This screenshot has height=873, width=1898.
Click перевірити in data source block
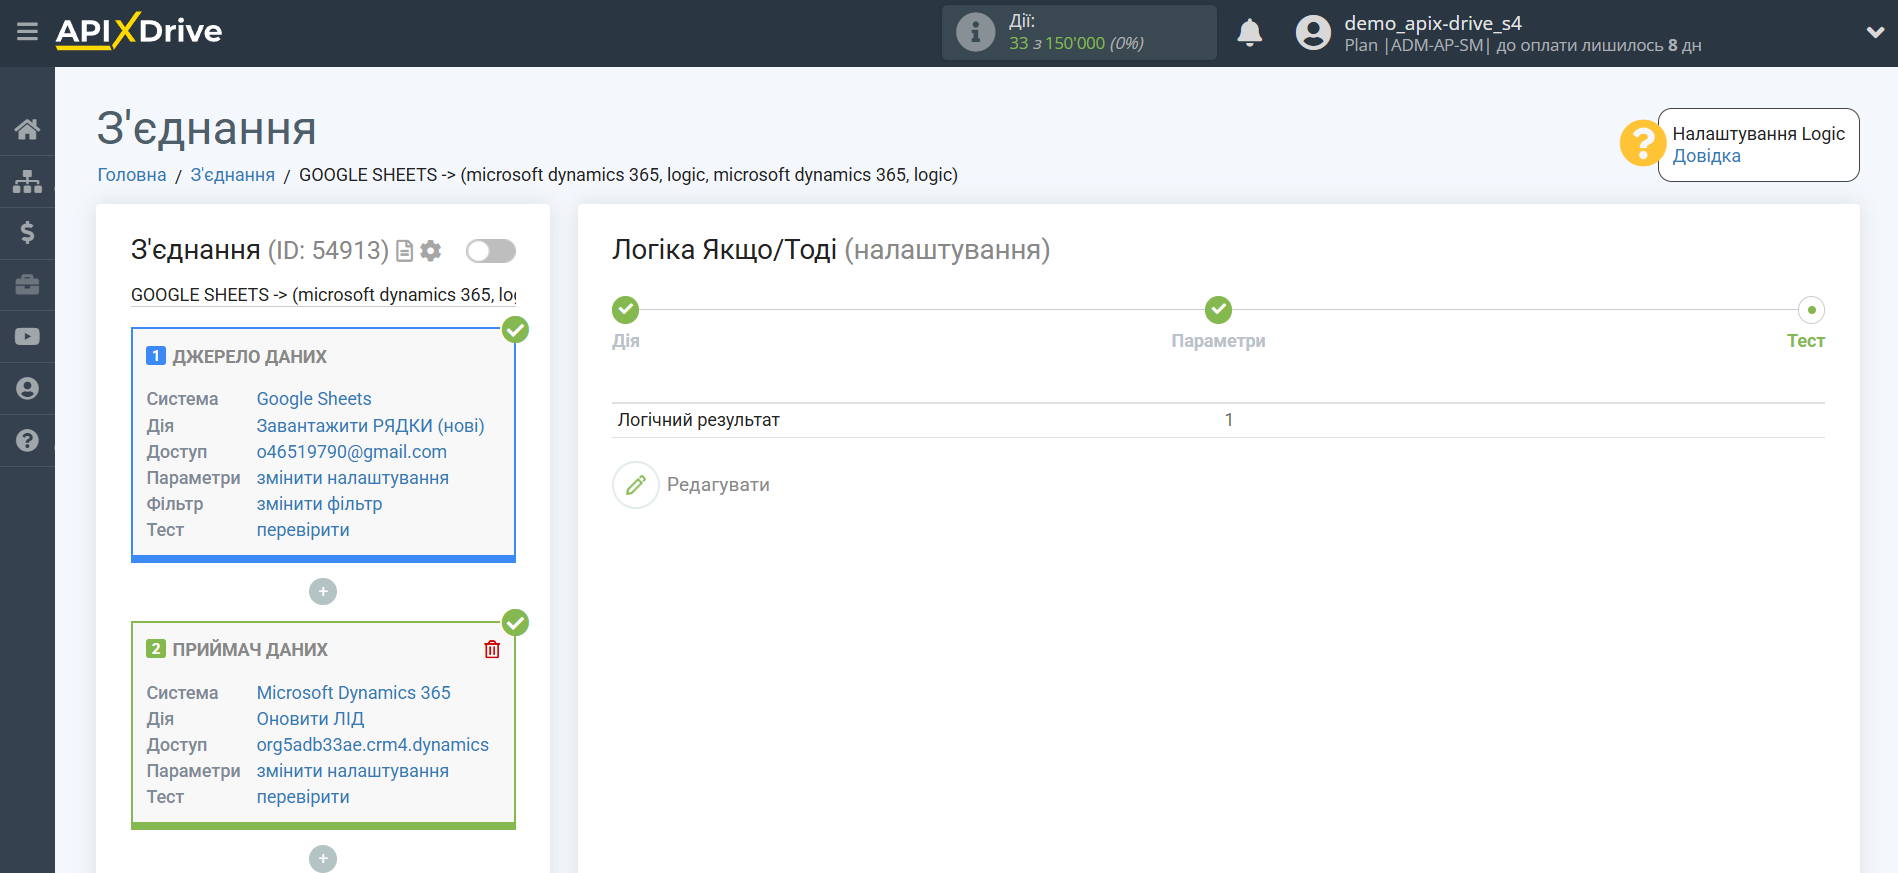303,530
